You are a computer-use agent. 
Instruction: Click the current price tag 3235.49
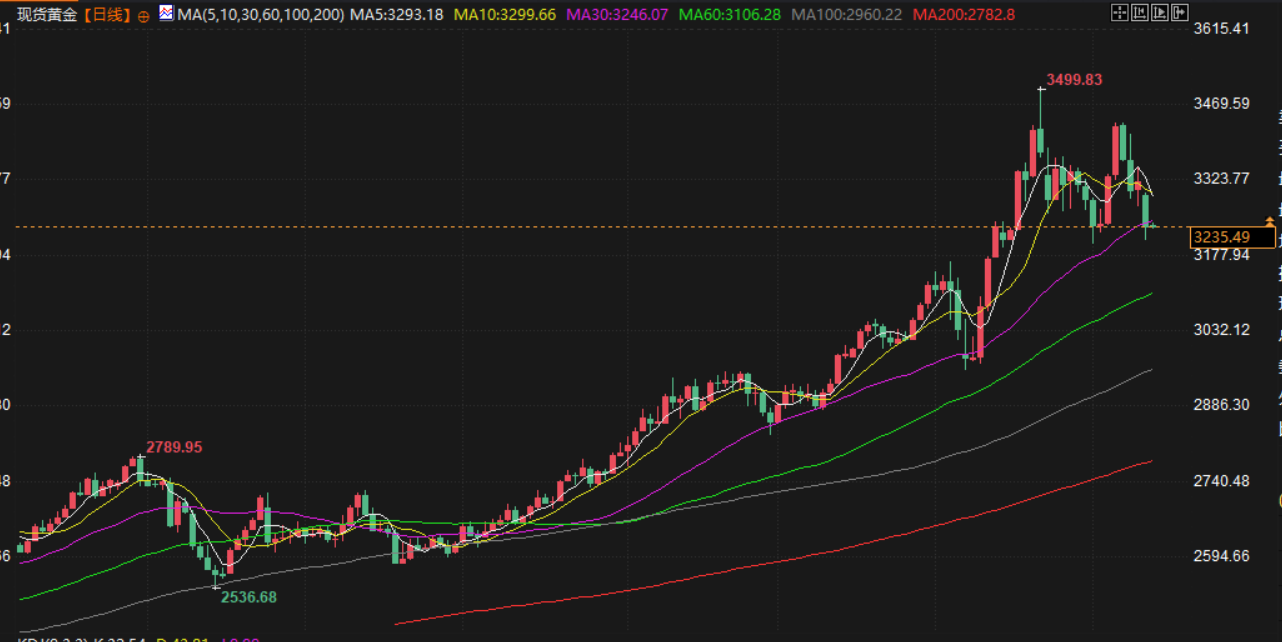[x=1233, y=237]
